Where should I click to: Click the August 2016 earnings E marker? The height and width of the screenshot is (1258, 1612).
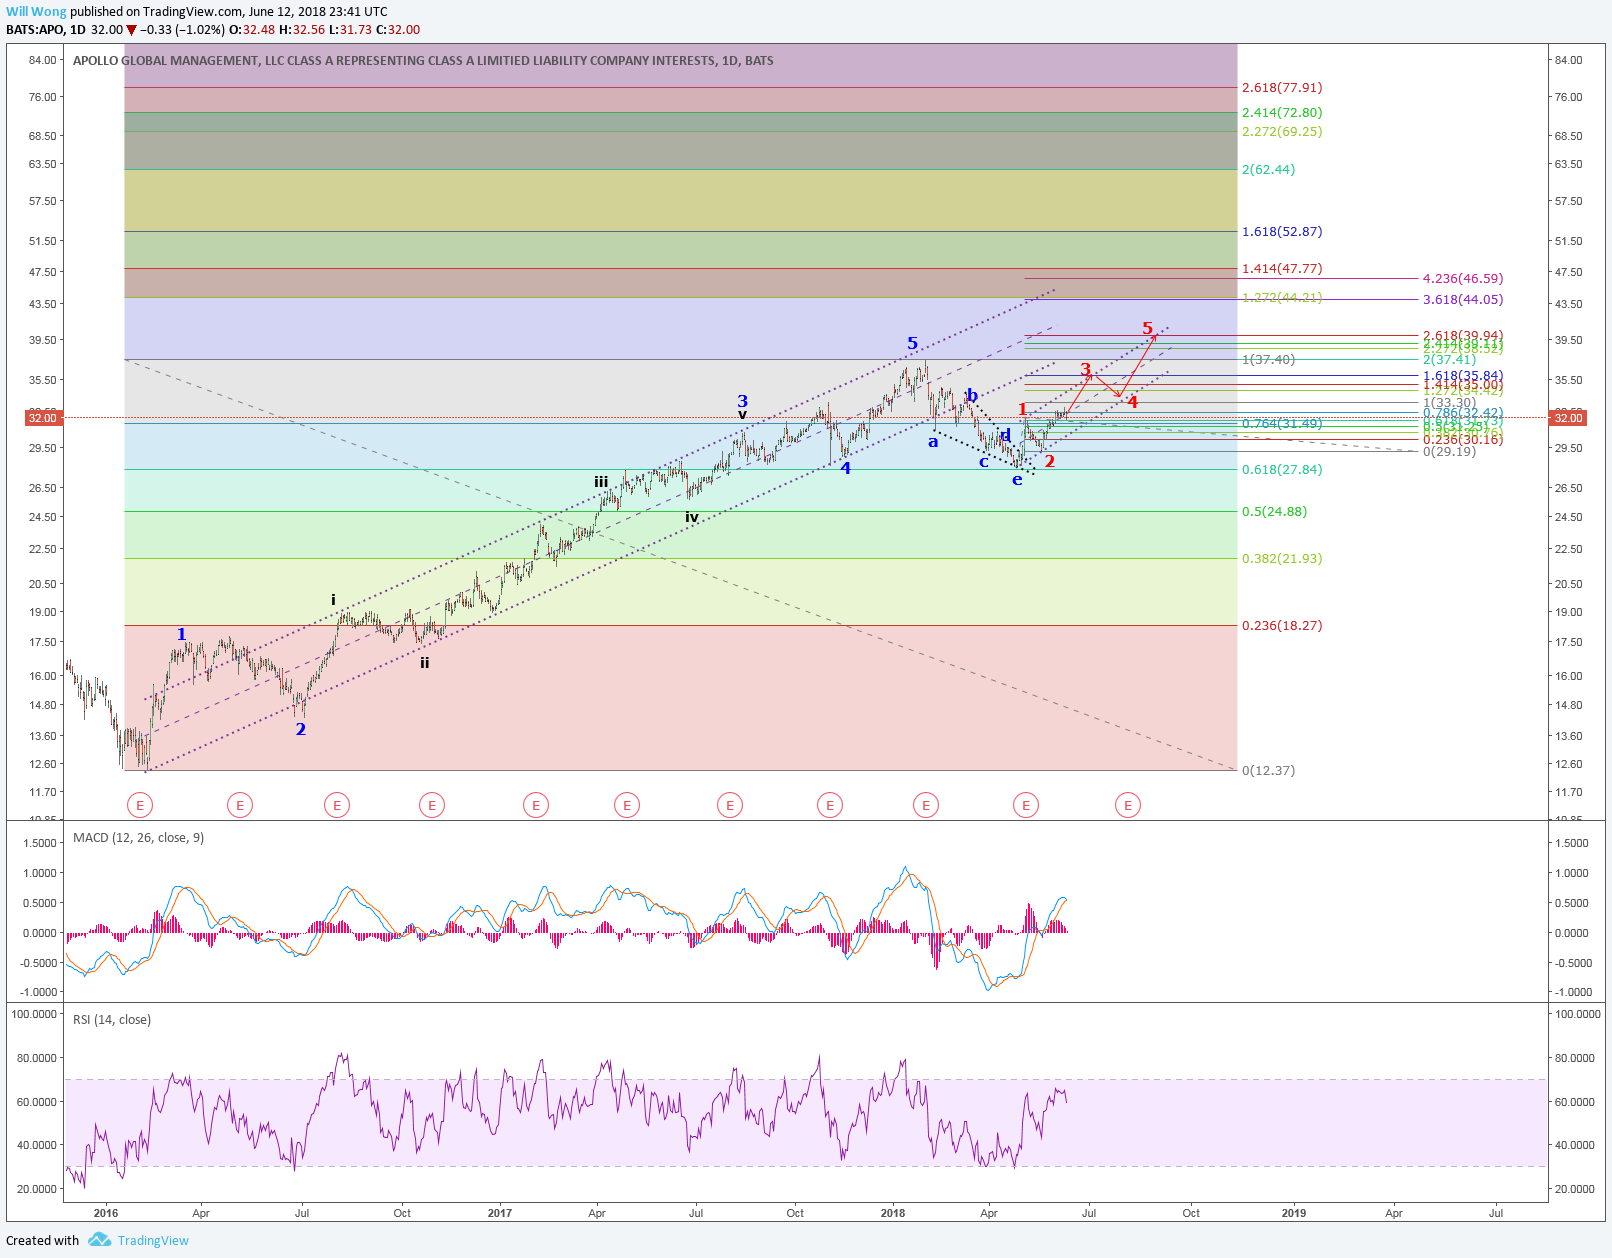point(337,805)
